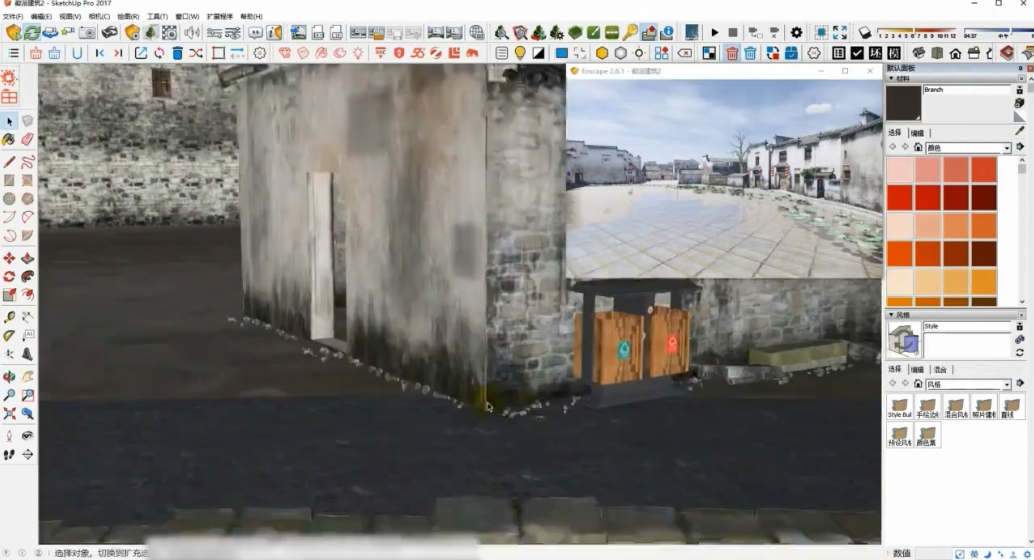Click home icon in materials browser
This screenshot has height=560, width=1034.
point(918,147)
